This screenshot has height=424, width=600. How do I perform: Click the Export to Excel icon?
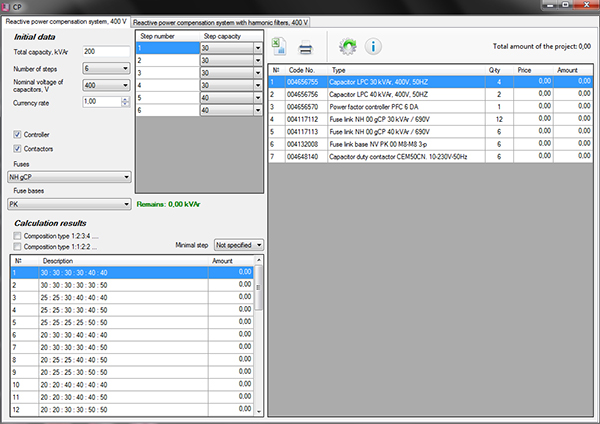click(281, 46)
